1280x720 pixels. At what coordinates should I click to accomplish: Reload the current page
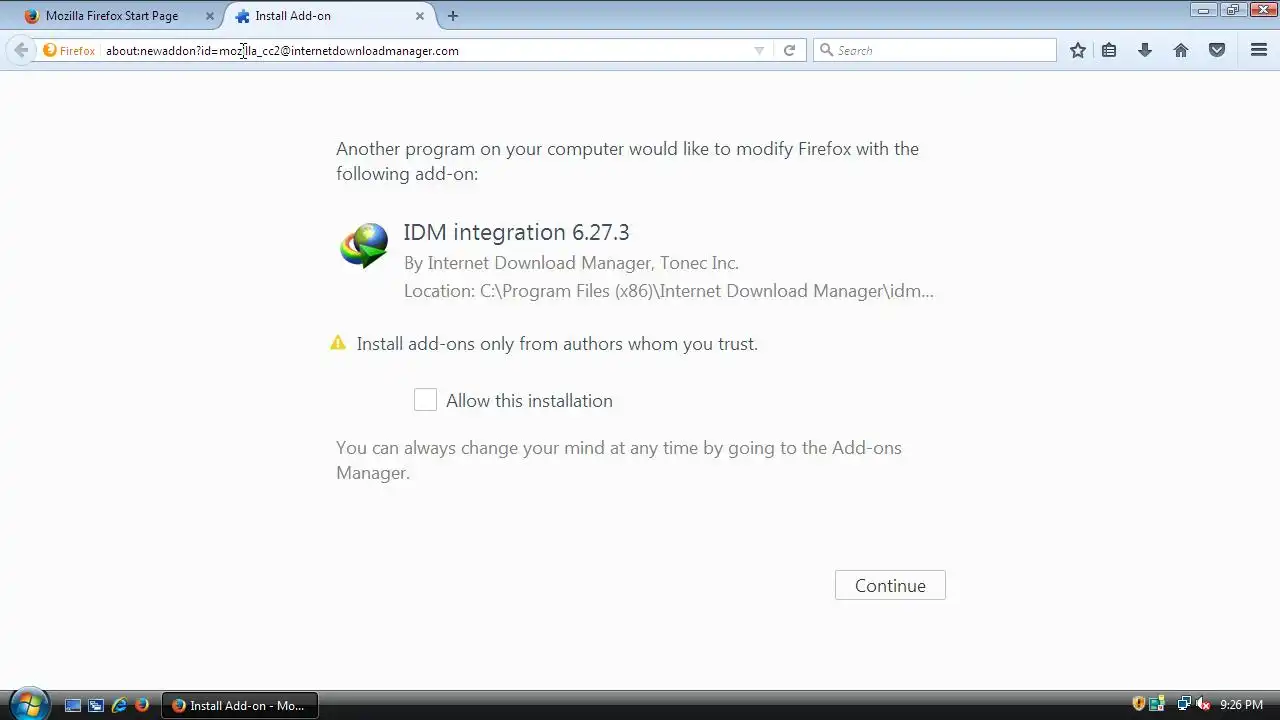[x=789, y=50]
